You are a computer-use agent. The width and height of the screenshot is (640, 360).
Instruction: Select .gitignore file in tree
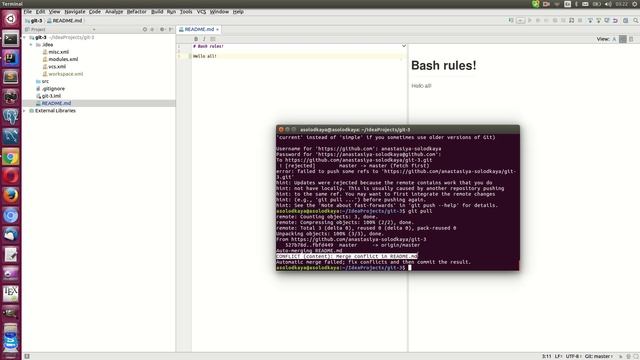coord(50,89)
